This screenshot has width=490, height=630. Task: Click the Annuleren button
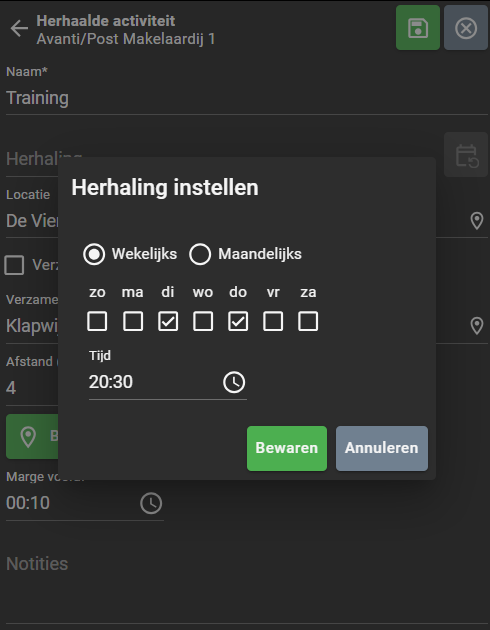[382, 448]
